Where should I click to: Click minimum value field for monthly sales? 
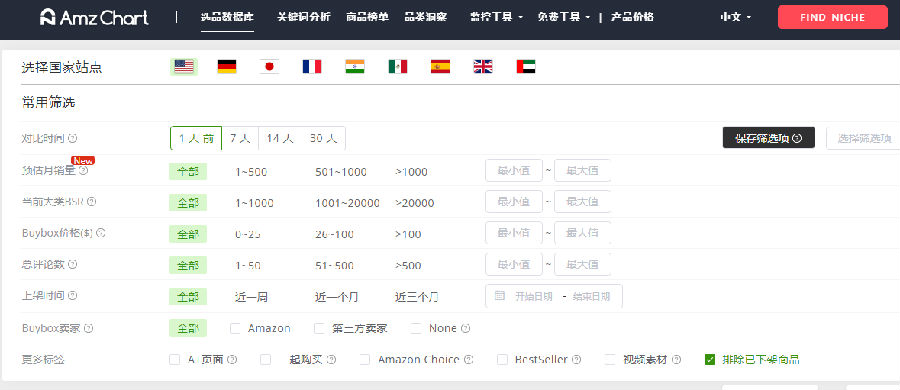tap(514, 171)
